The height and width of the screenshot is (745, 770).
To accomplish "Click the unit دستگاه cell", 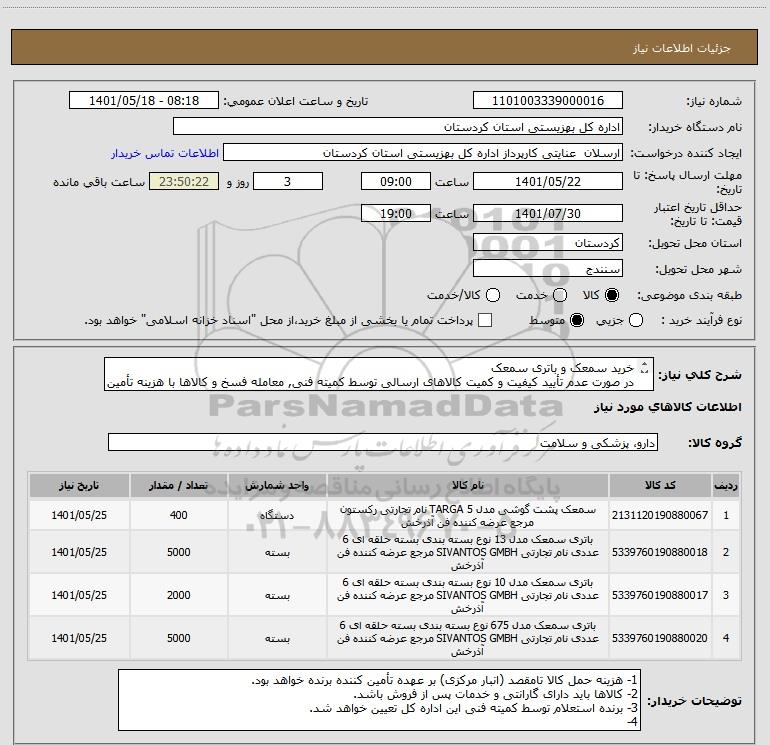I will 277,515.
